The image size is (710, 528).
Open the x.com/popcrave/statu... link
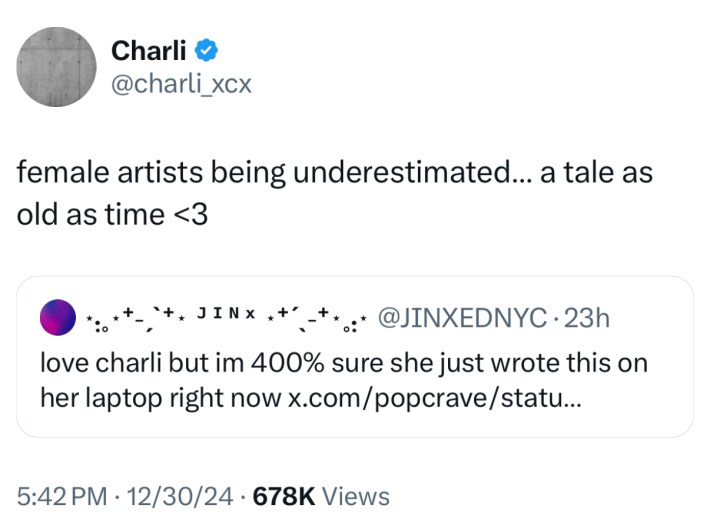click(x=430, y=396)
